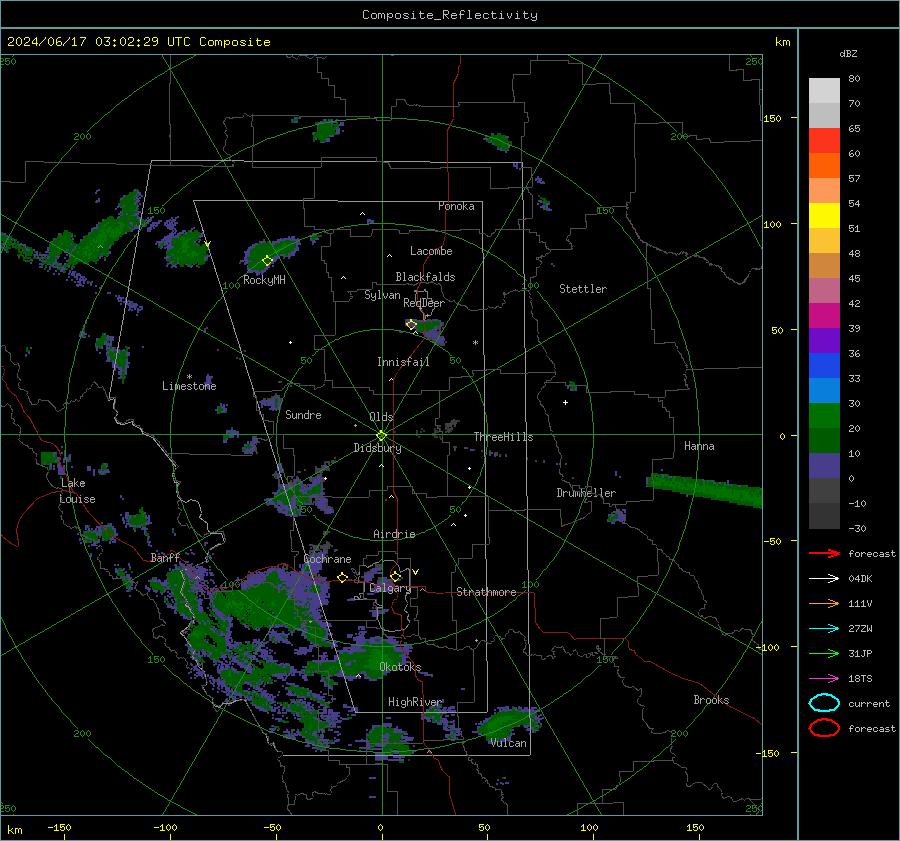The image size is (900, 841).
Task: Click the Drumheller label
Action: [x=586, y=493]
